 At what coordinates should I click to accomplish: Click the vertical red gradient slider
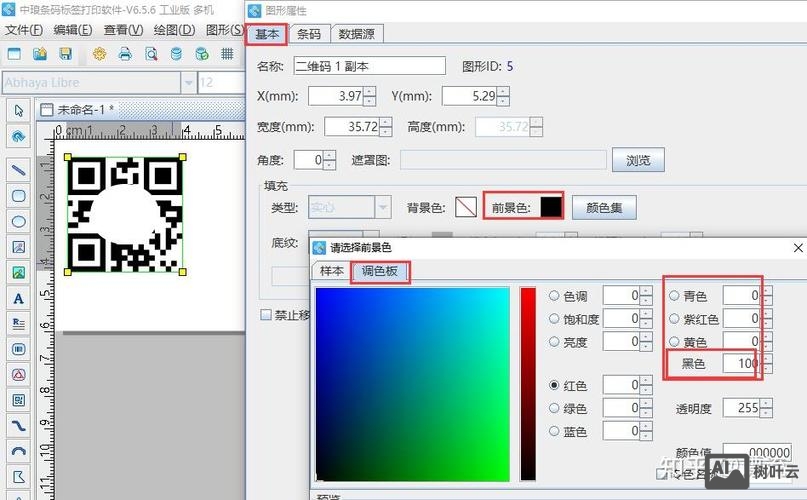pyautogui.click(x=528, y=384)
